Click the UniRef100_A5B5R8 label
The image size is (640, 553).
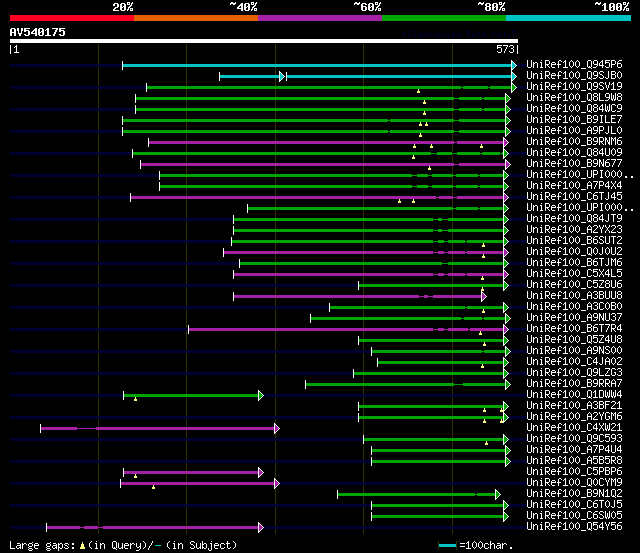click(x=574, y=461)
